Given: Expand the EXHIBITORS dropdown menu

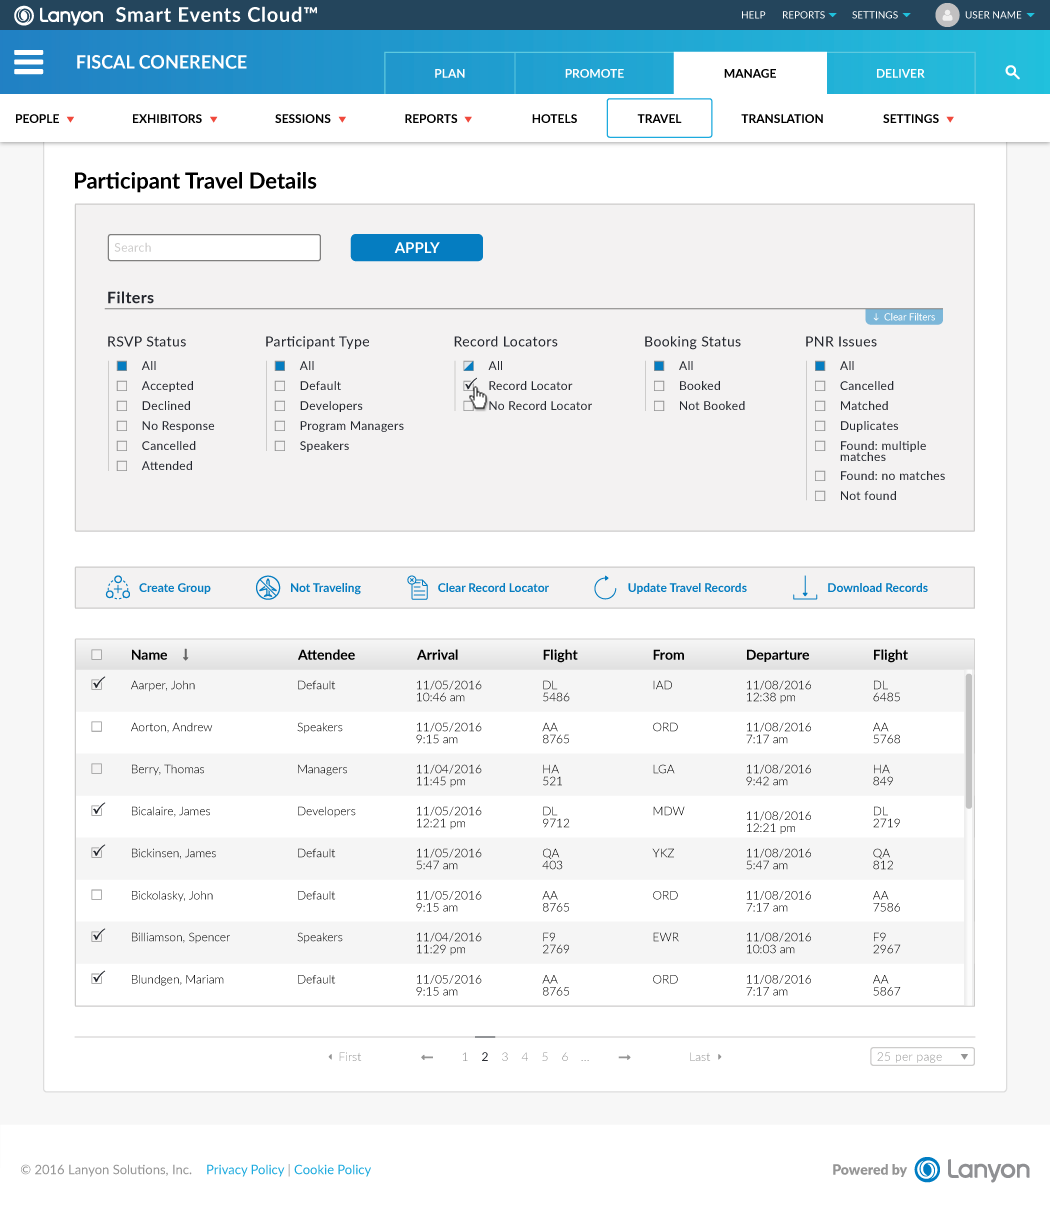Looking at the screenshot, I should [175, 119].
